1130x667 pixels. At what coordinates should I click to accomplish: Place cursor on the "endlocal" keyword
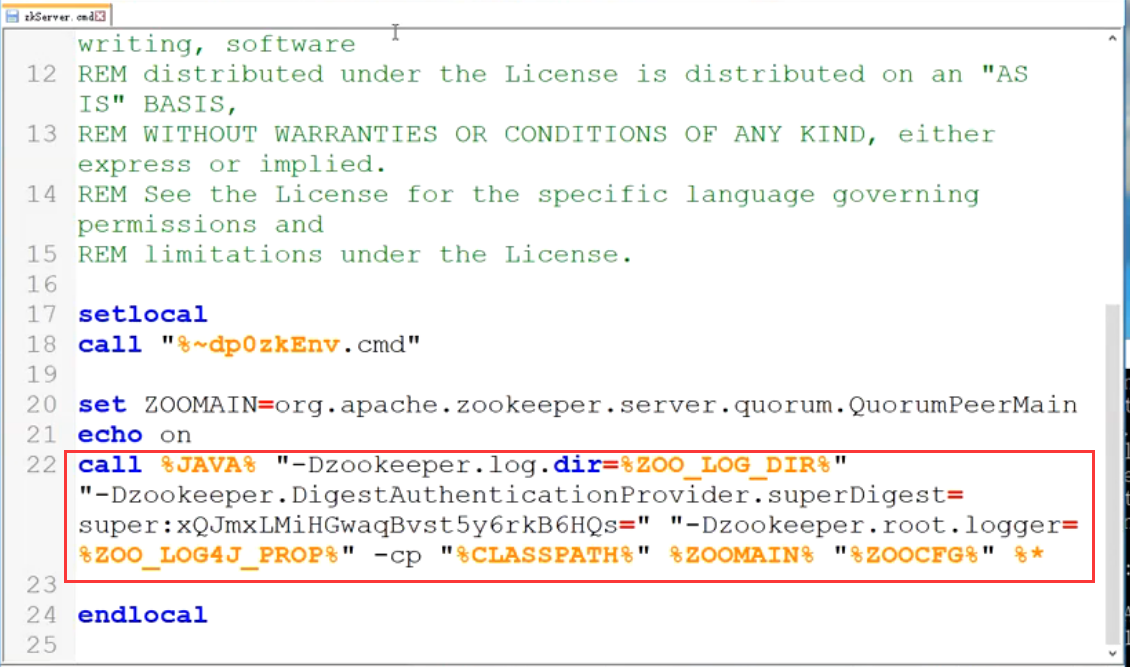[143, 615]
